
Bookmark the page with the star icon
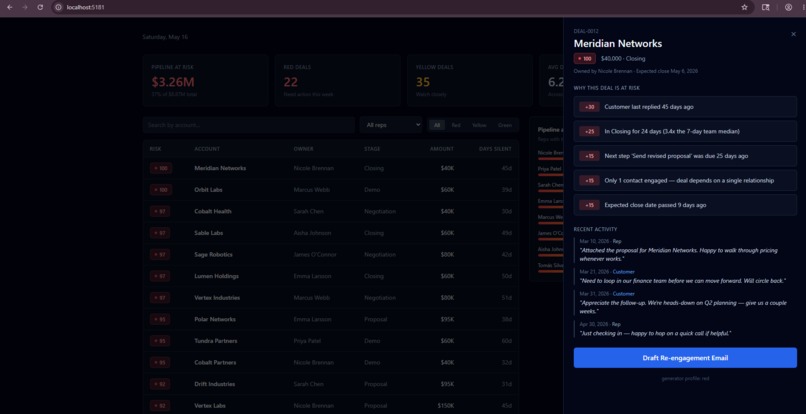coord(744,7)
